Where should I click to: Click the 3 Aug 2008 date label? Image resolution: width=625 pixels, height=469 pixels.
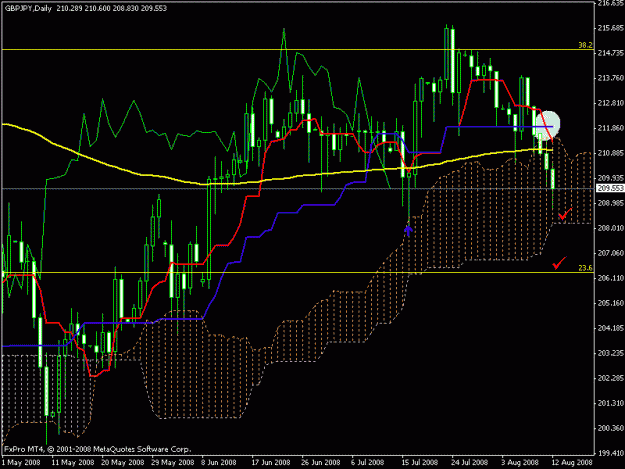click(x=520, y=463)
